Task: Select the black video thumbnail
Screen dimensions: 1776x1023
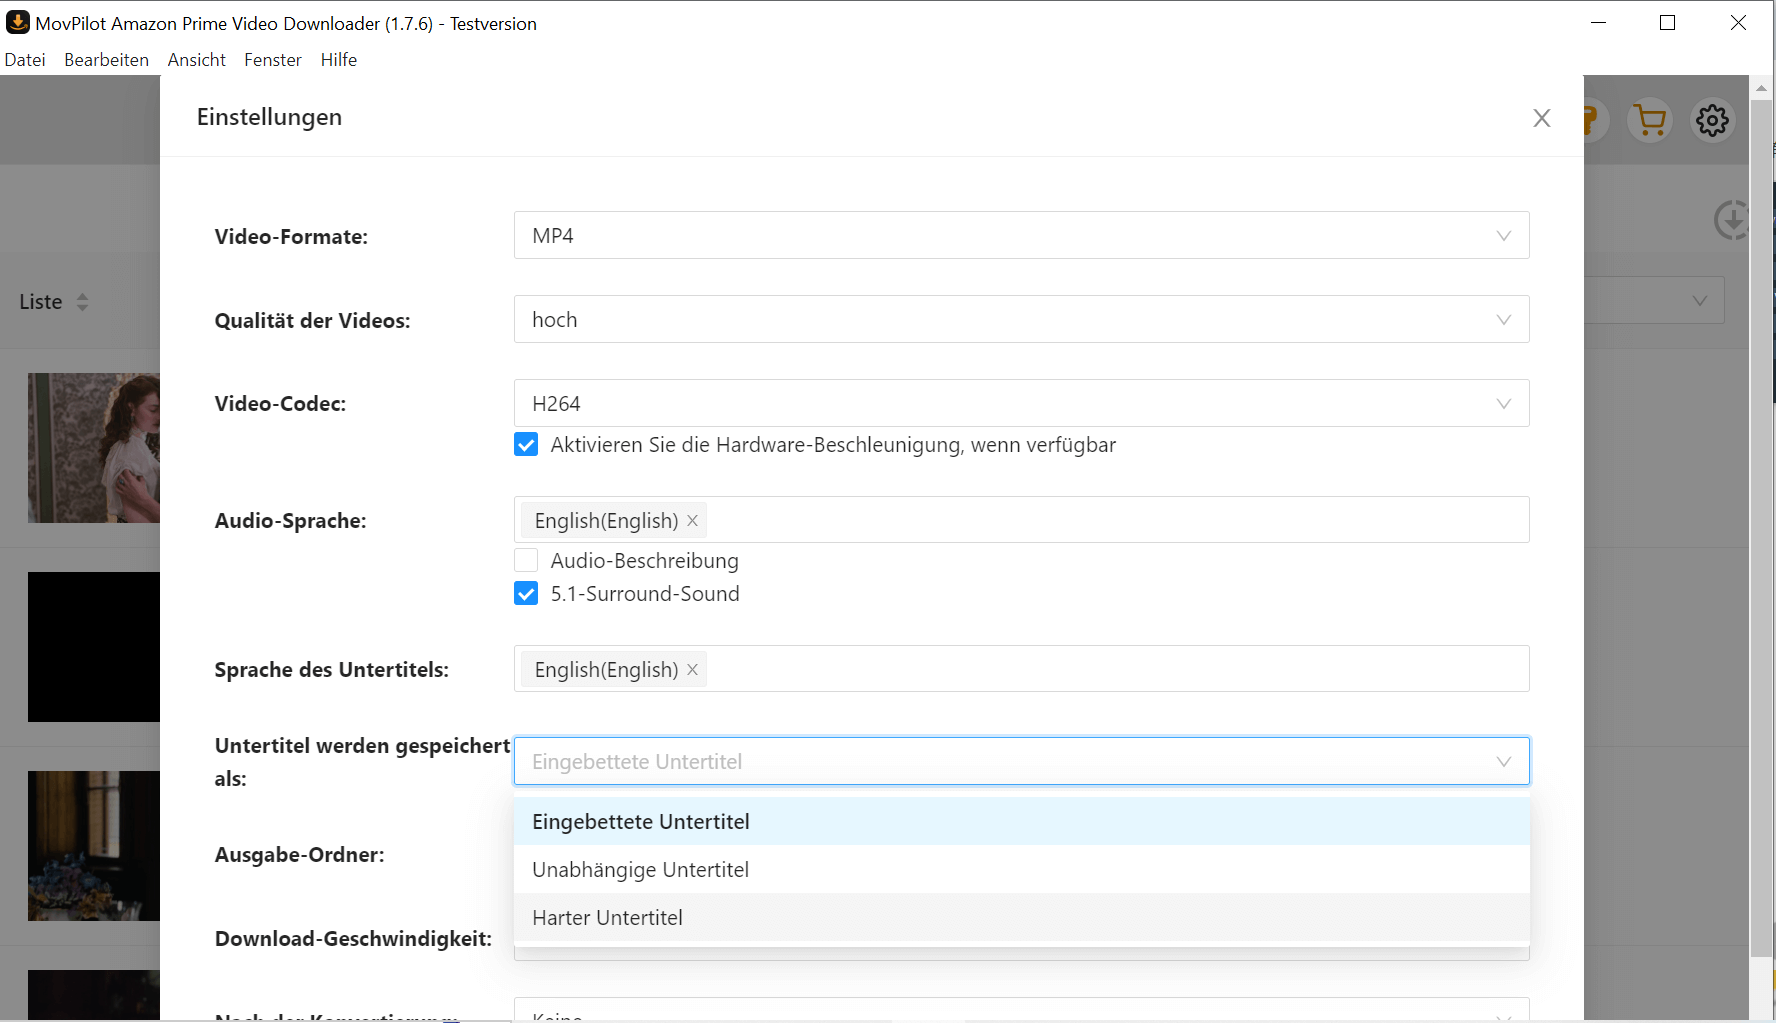Action: (94, 647)
